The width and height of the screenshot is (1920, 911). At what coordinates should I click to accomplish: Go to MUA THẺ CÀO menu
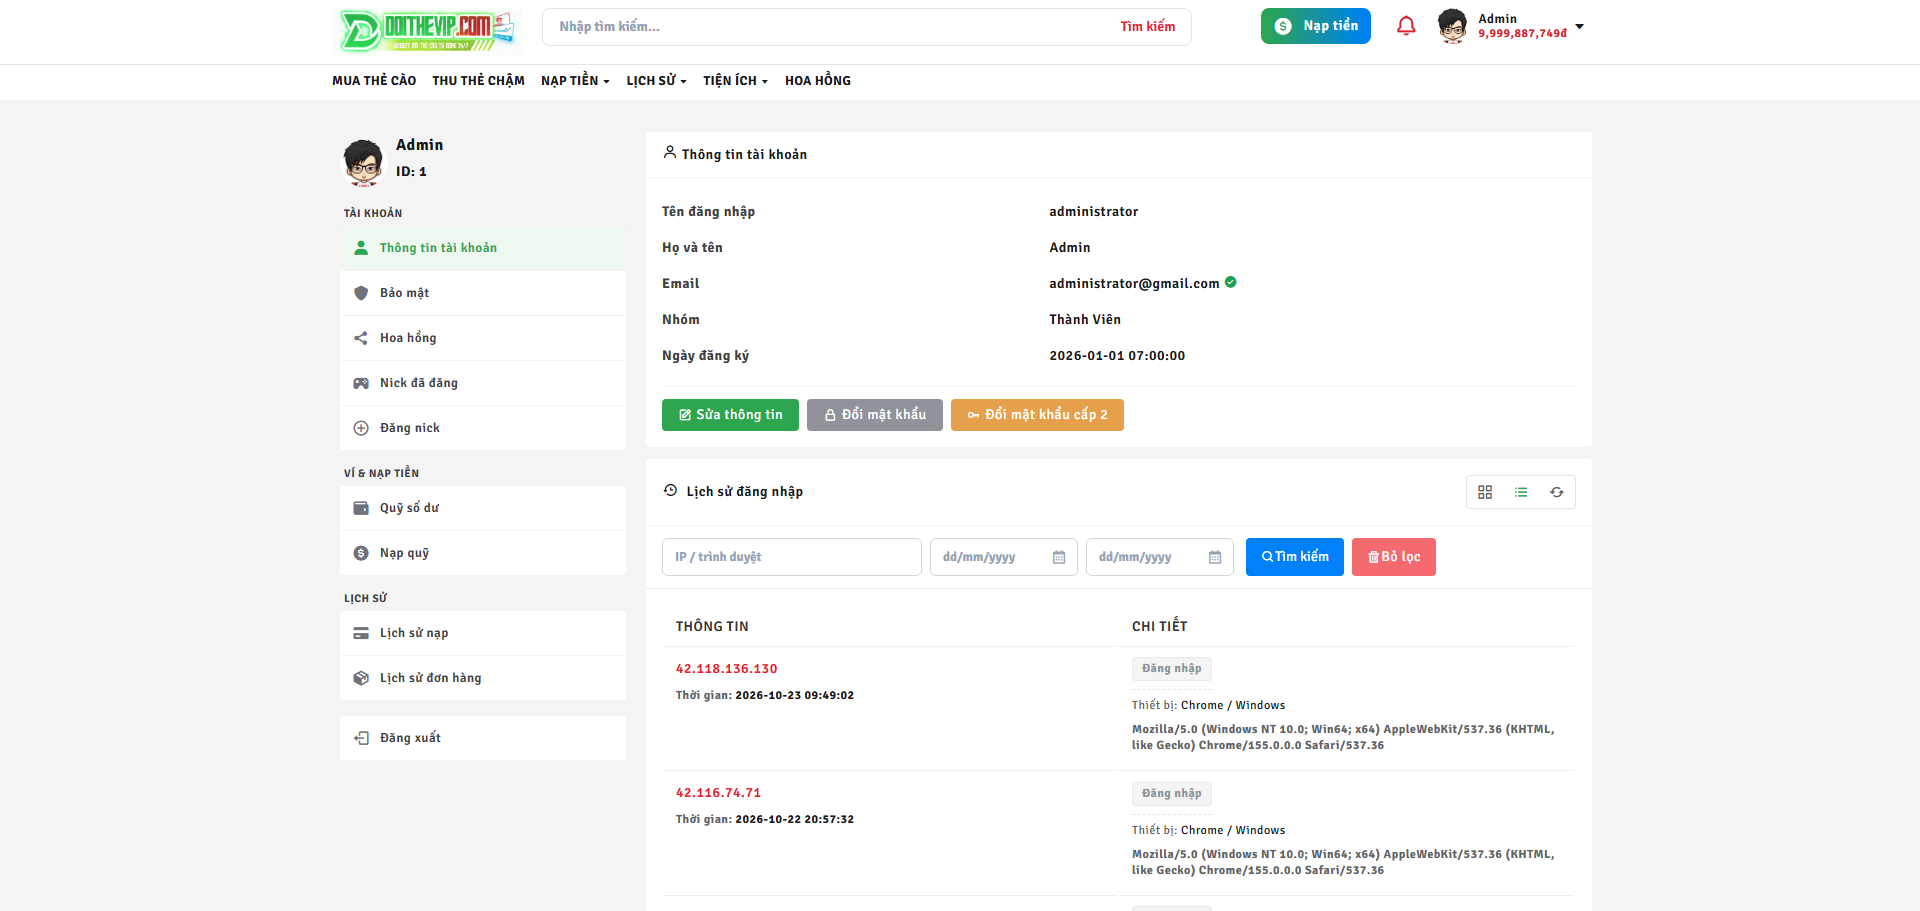[x=374, y=81]
